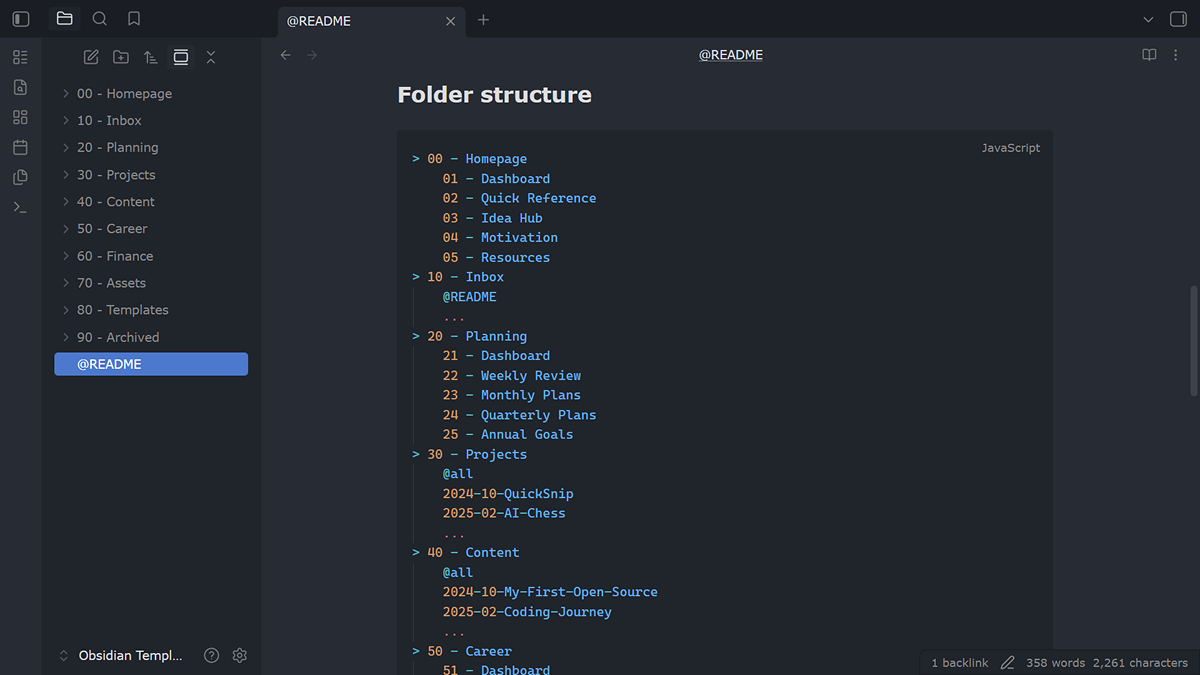Click code line 22 - Weekly Review

511,375
